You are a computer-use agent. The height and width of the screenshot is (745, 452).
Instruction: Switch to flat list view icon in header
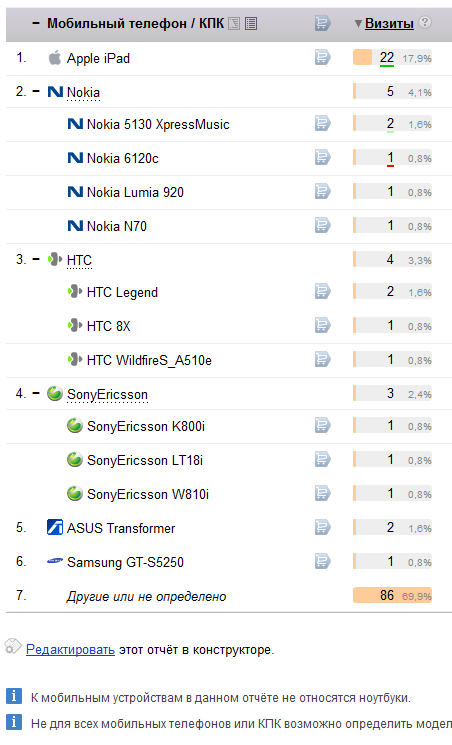(x=251, y=23)
